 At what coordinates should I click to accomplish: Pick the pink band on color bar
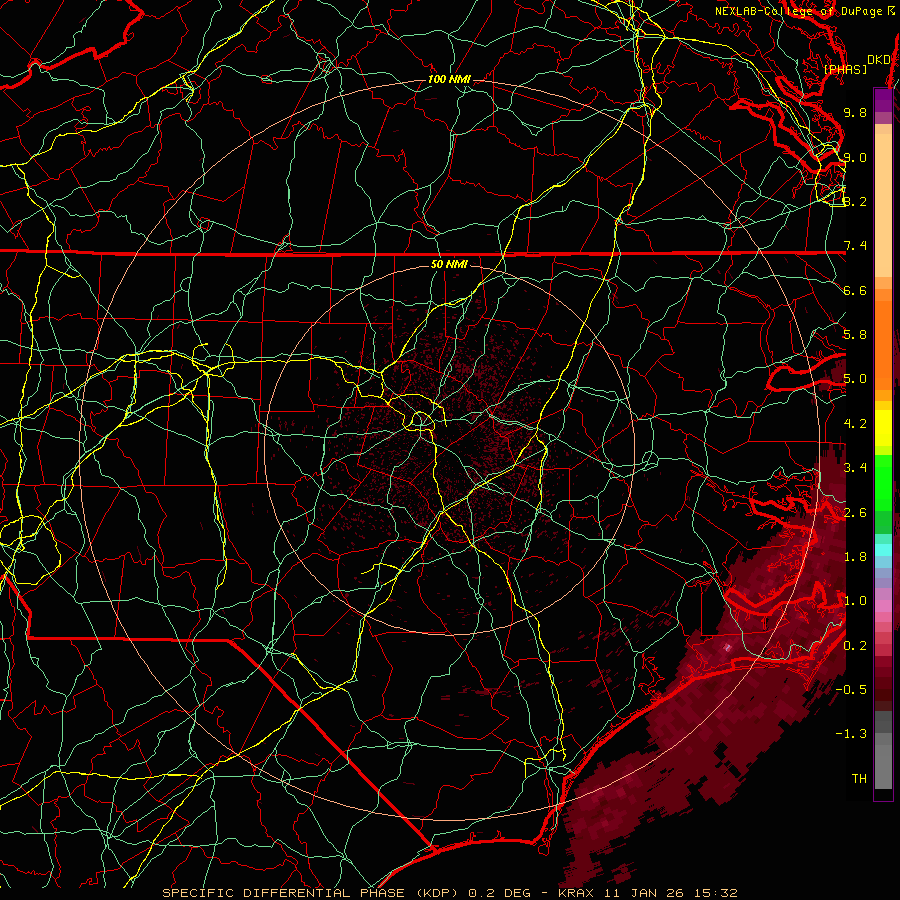coord(883,606)
